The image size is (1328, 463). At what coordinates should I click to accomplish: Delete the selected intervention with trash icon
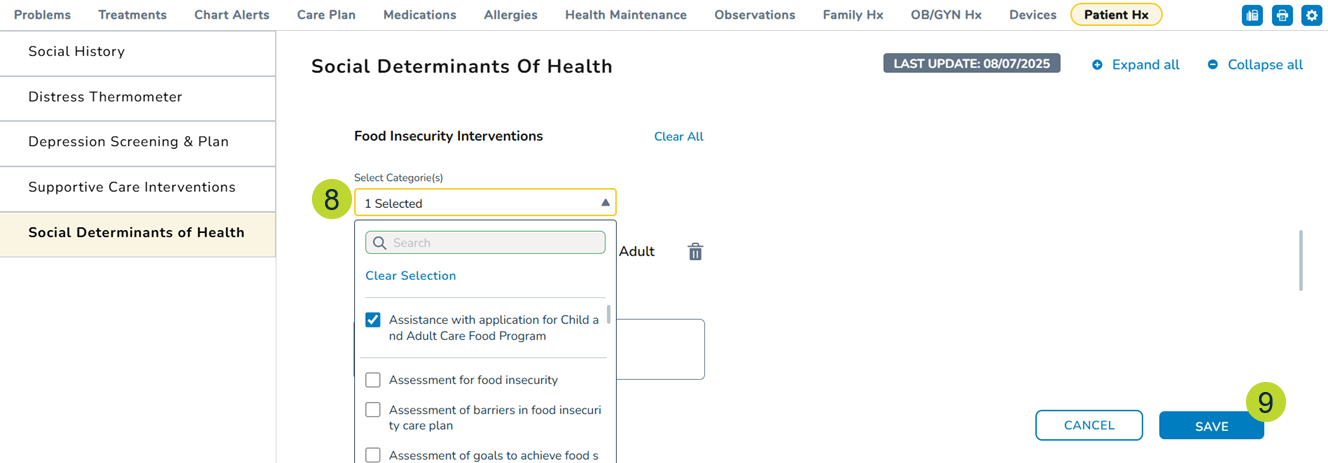(695, 252)
